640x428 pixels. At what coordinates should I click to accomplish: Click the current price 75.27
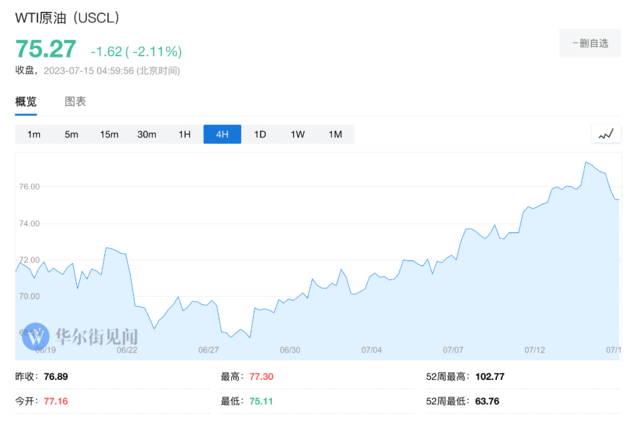point(46,49)
